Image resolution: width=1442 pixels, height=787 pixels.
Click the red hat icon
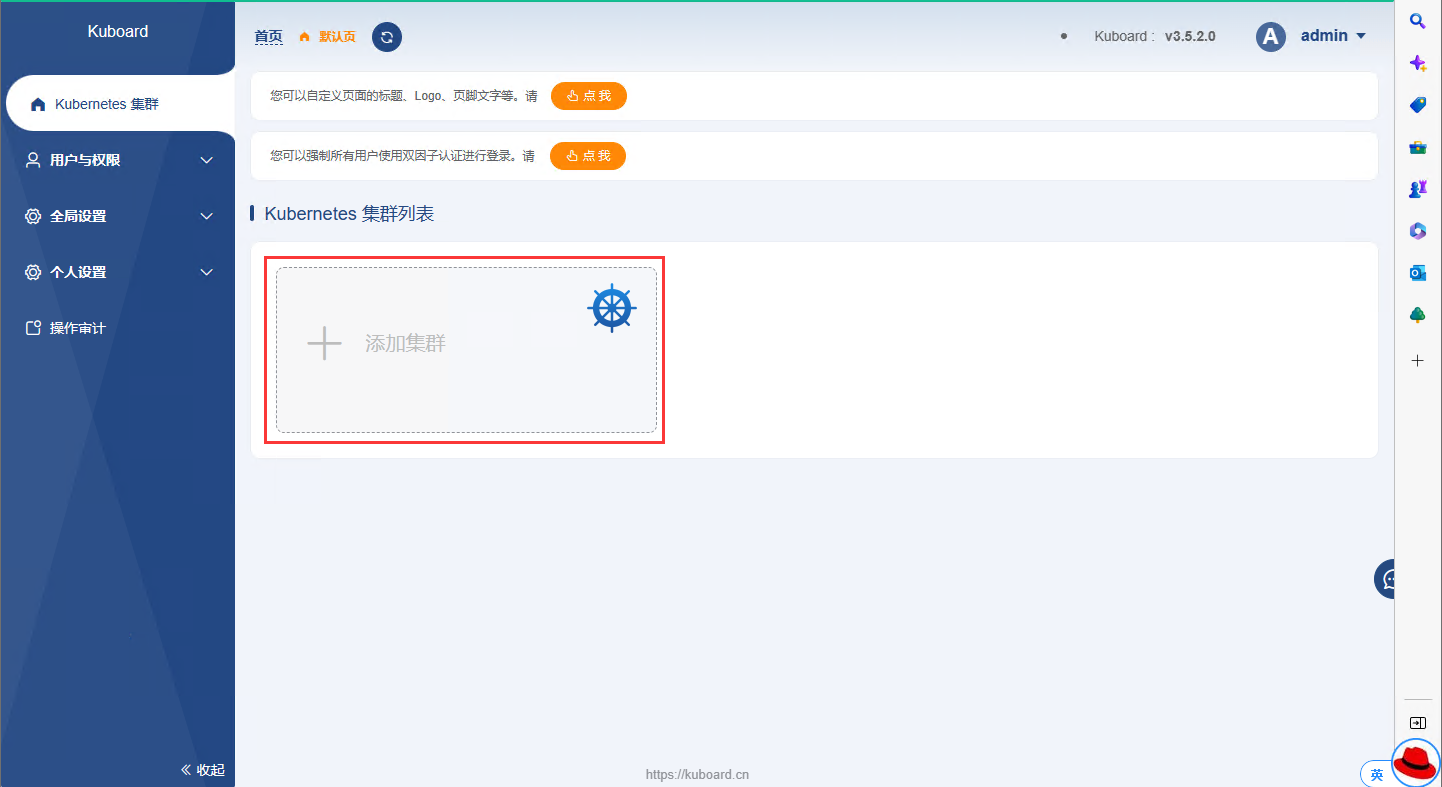[1416, 762]
